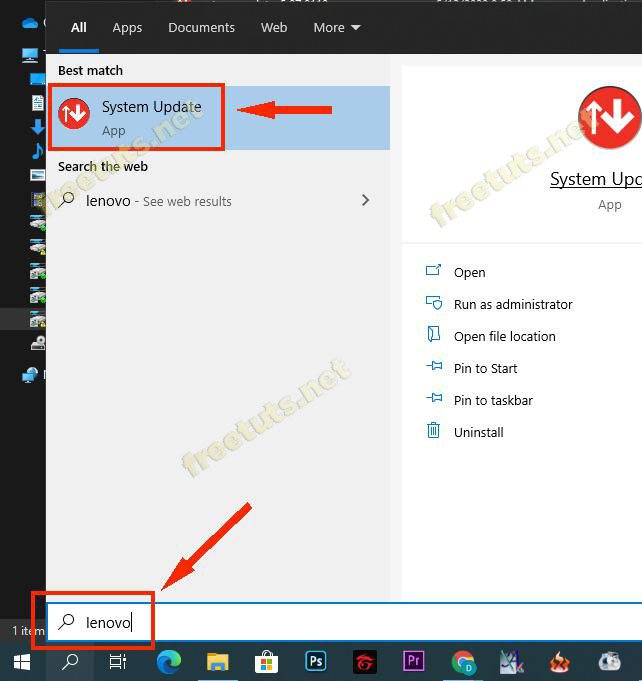Launch Garena from the taskbar

(365, 662)
